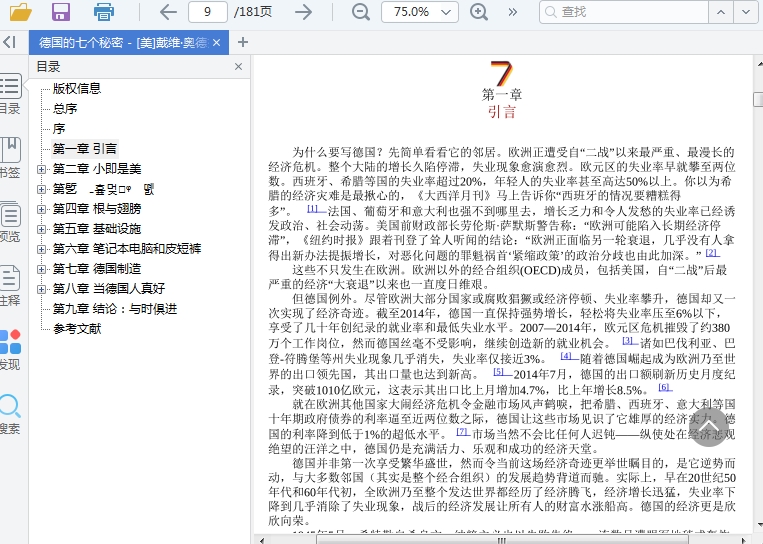
Task: Click the print icon
Action: [x=103, y=12]
